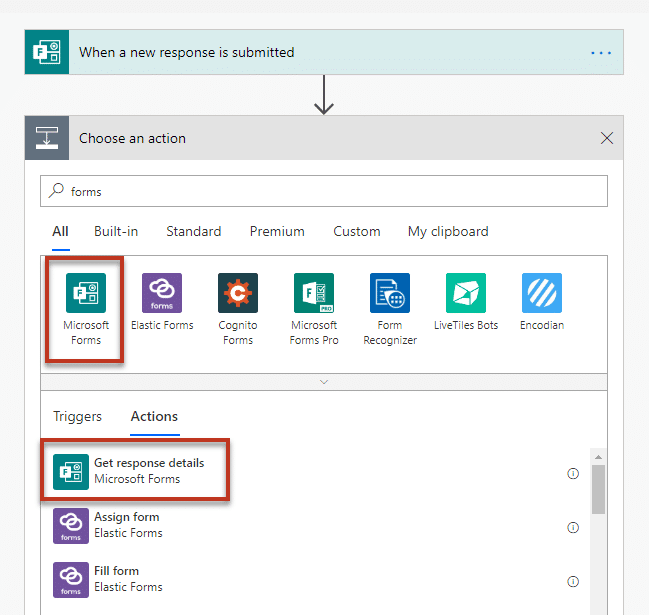
Task: Open trigger step ellipsis menu
Action: coord(601,53)
